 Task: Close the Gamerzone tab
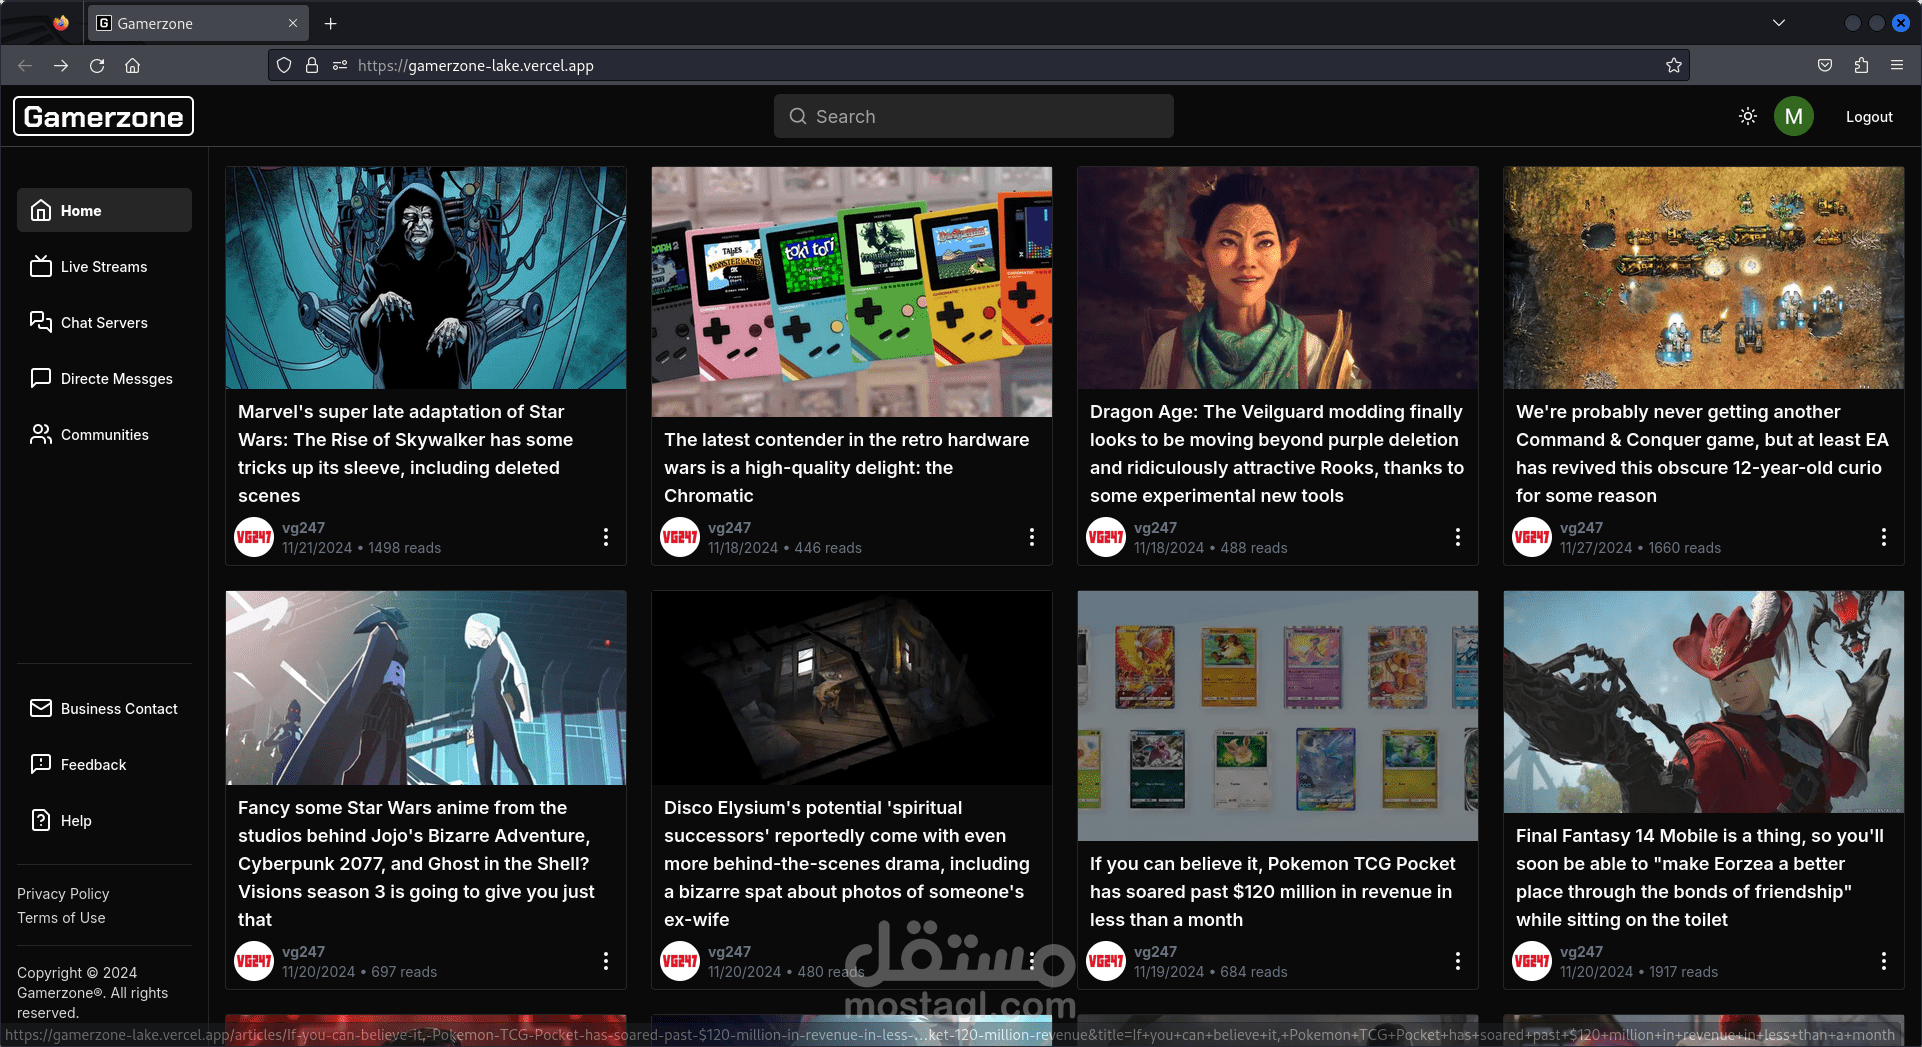pos(293,23)
